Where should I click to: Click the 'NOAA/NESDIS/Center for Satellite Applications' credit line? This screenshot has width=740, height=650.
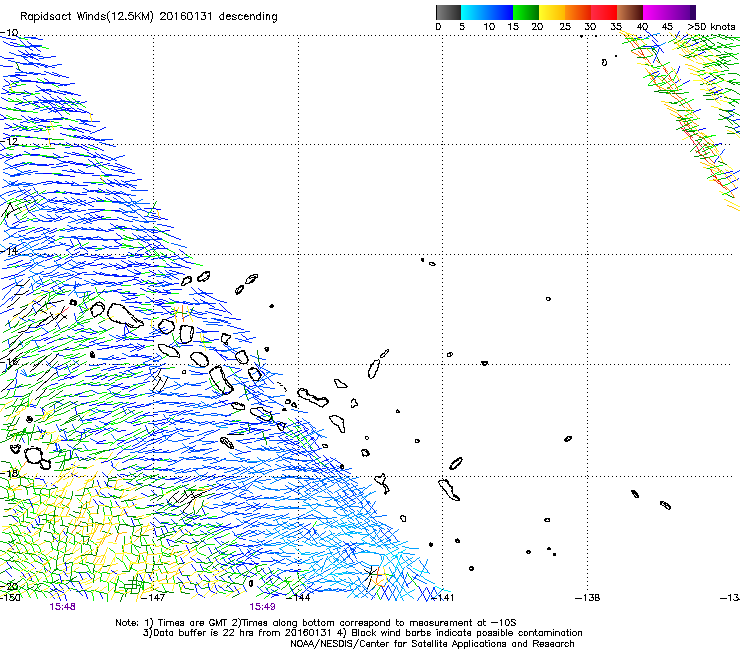[x=432, y=644]
